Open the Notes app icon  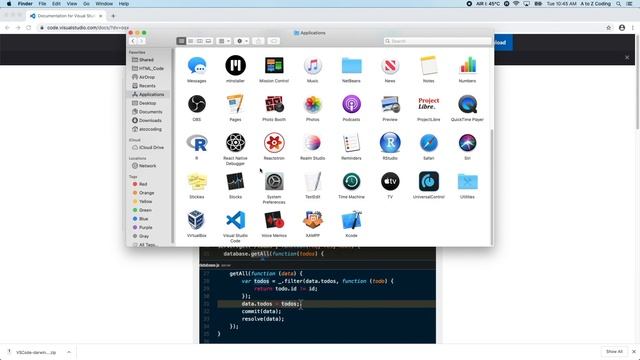point(429,65)
